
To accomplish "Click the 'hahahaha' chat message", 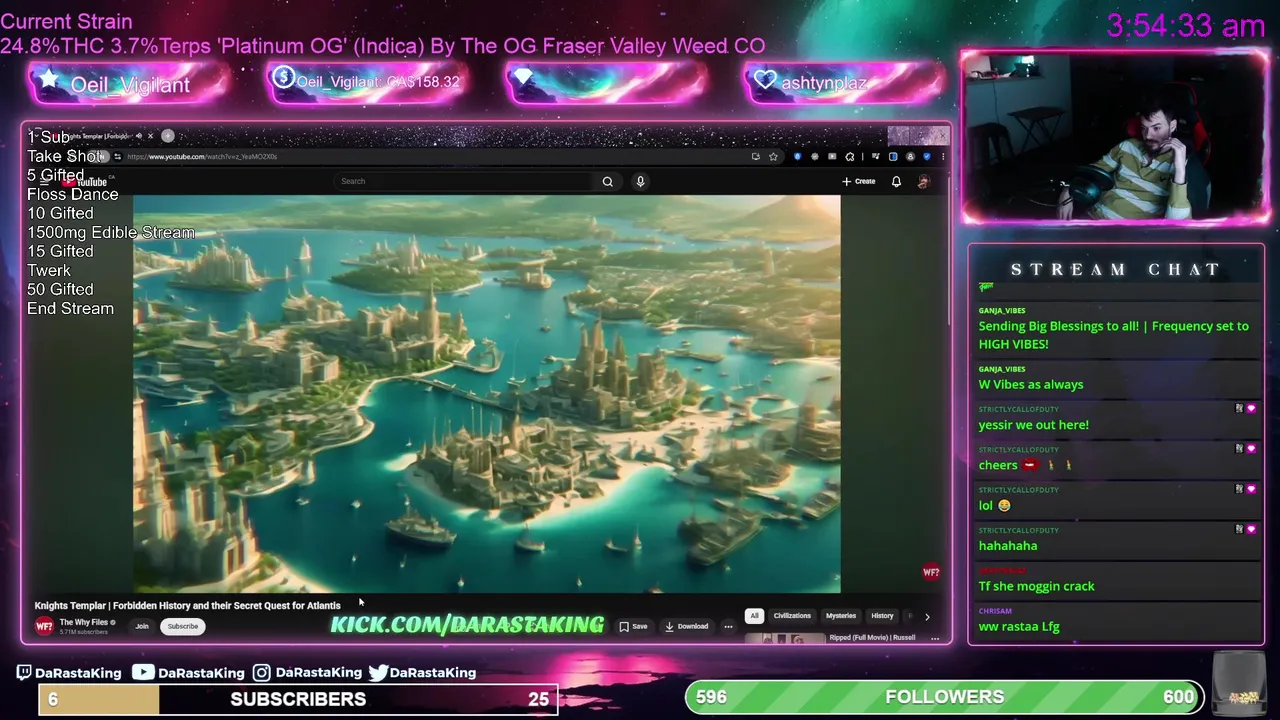I will pos(1008,546).
